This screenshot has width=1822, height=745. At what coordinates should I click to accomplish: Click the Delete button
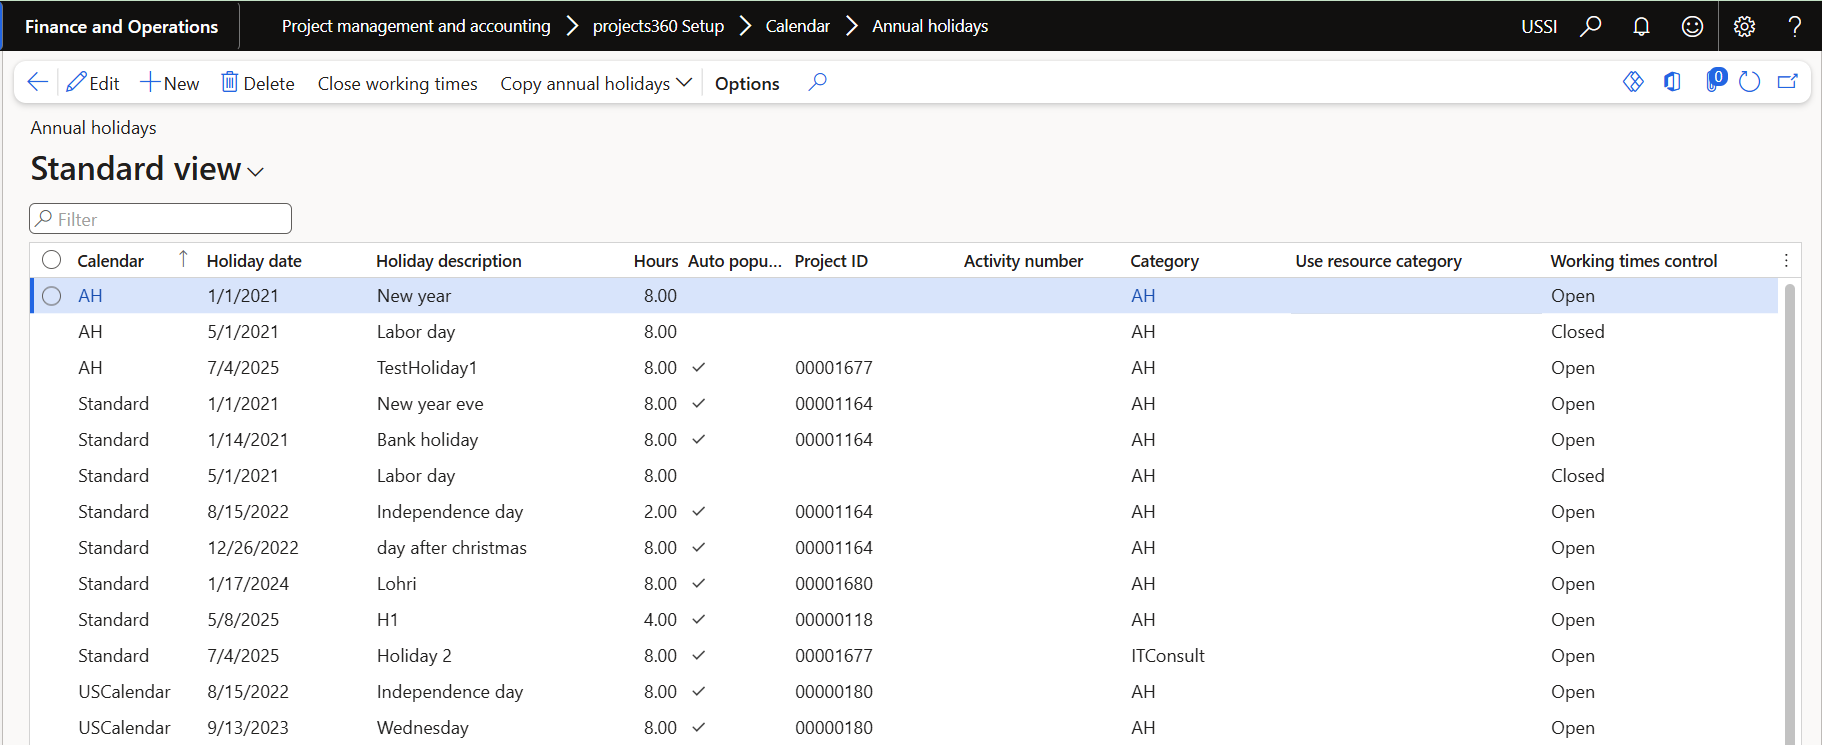click(258, 84)
